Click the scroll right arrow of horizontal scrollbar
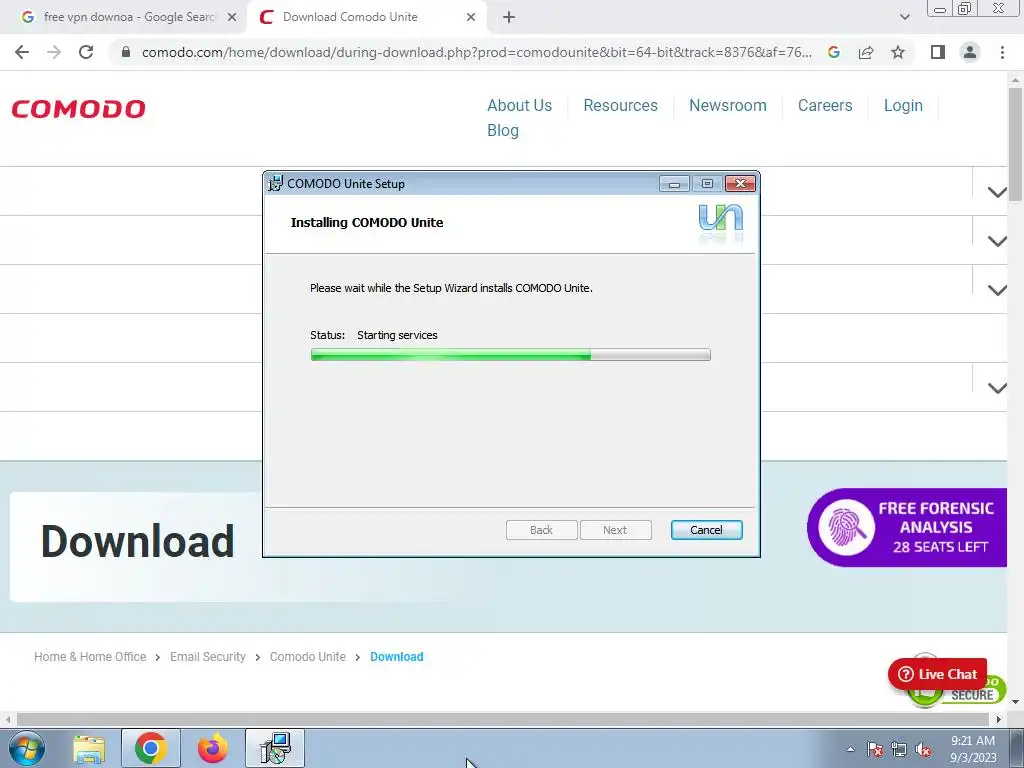The height and width of the screenshot is (768, 1024). (999, 719)
